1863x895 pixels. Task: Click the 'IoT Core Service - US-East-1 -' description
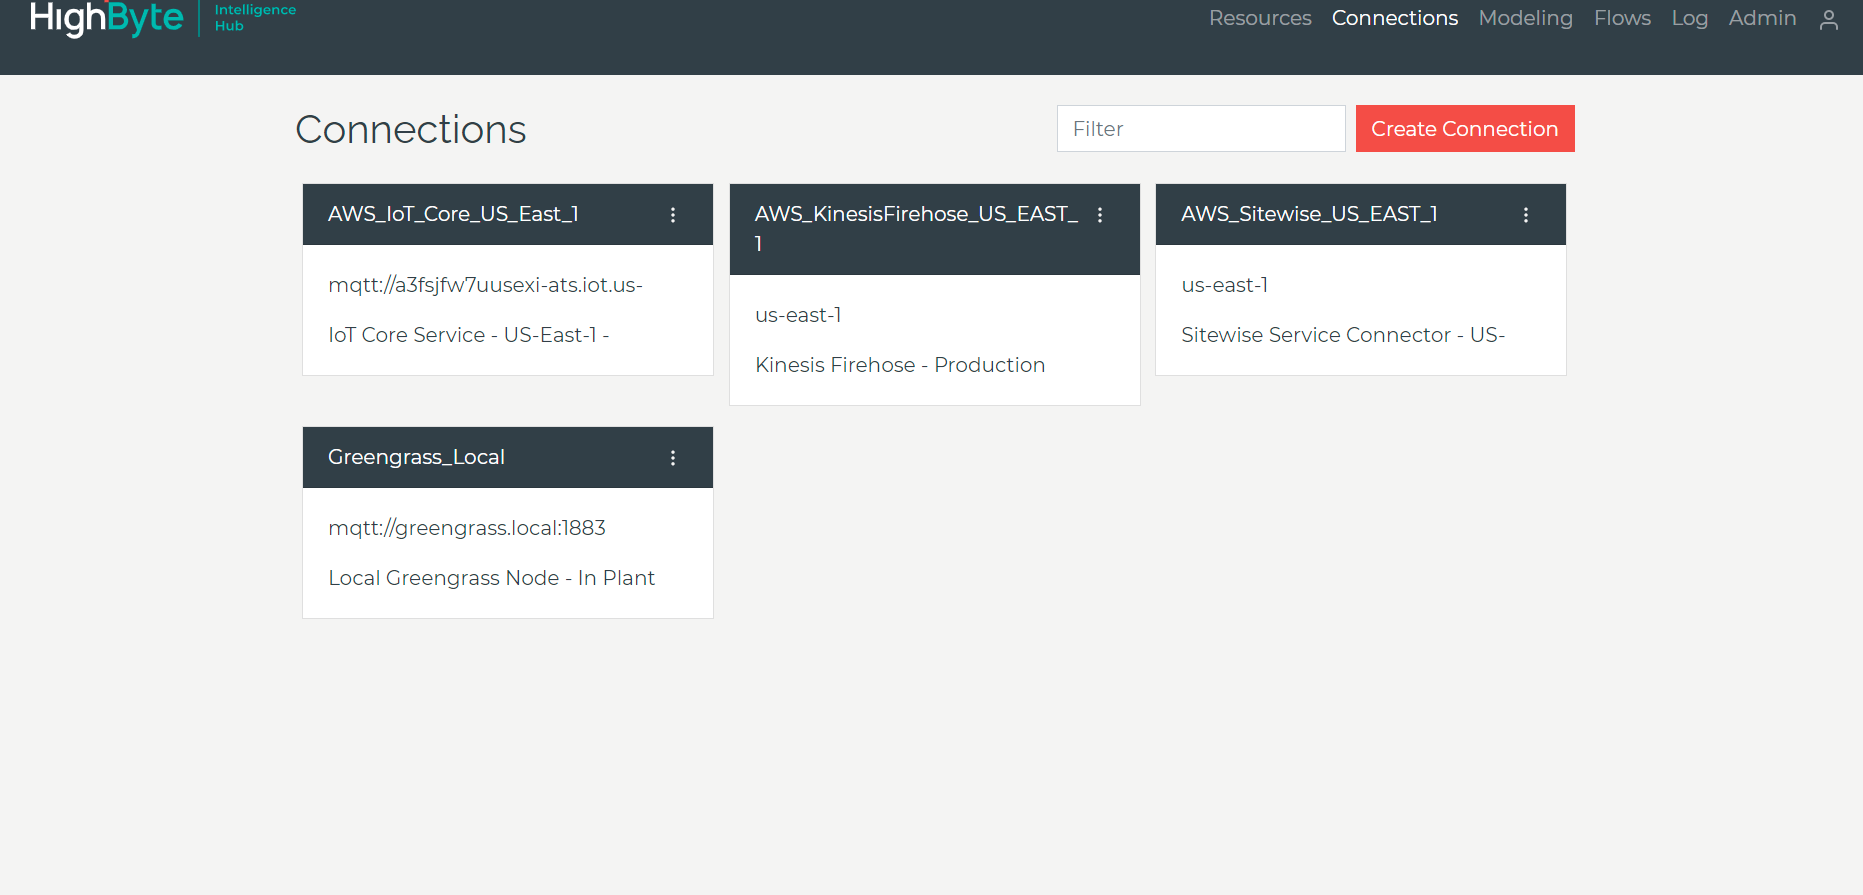(469, 335)
